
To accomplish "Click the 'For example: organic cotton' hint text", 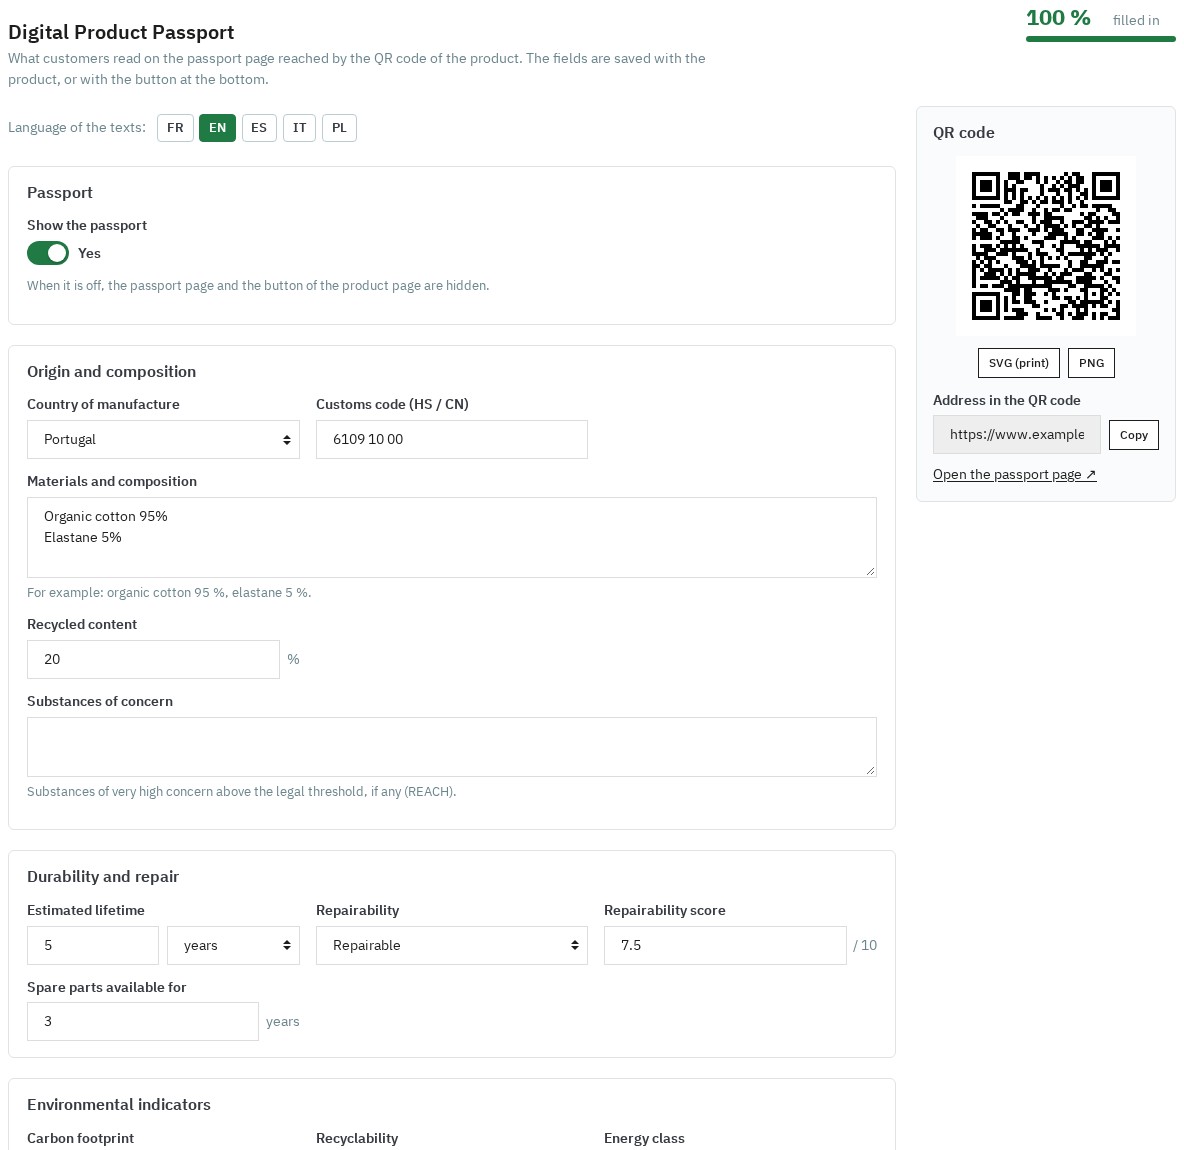I will point(169,593).
